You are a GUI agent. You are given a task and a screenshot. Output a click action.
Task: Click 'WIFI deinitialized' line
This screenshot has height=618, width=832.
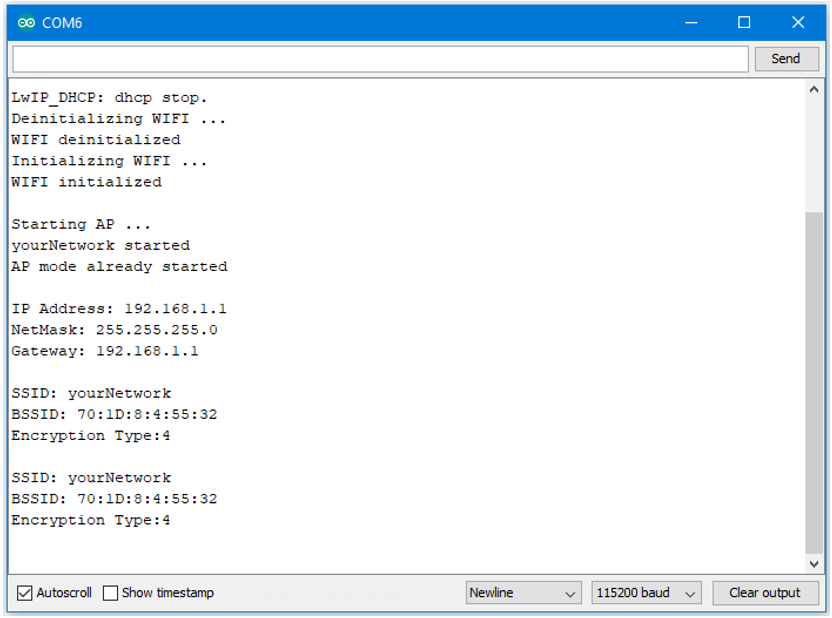coord(96,140)
